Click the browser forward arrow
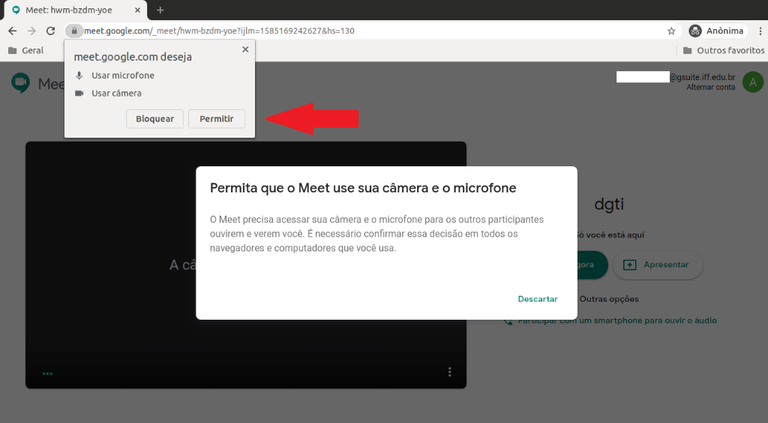The image size is (768, 423). coord(31,31)
